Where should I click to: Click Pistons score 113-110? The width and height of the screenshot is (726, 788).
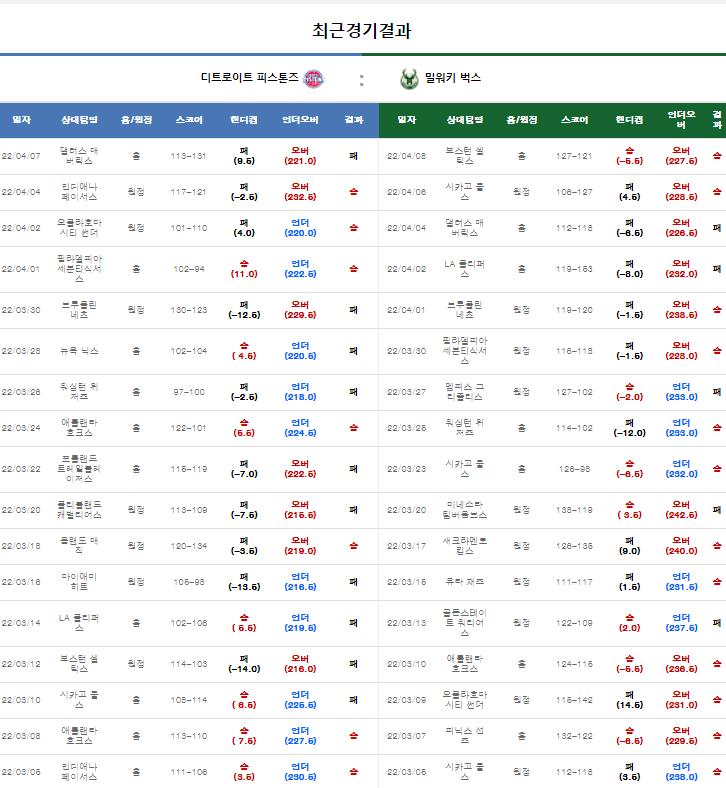[x=188, y=736]
